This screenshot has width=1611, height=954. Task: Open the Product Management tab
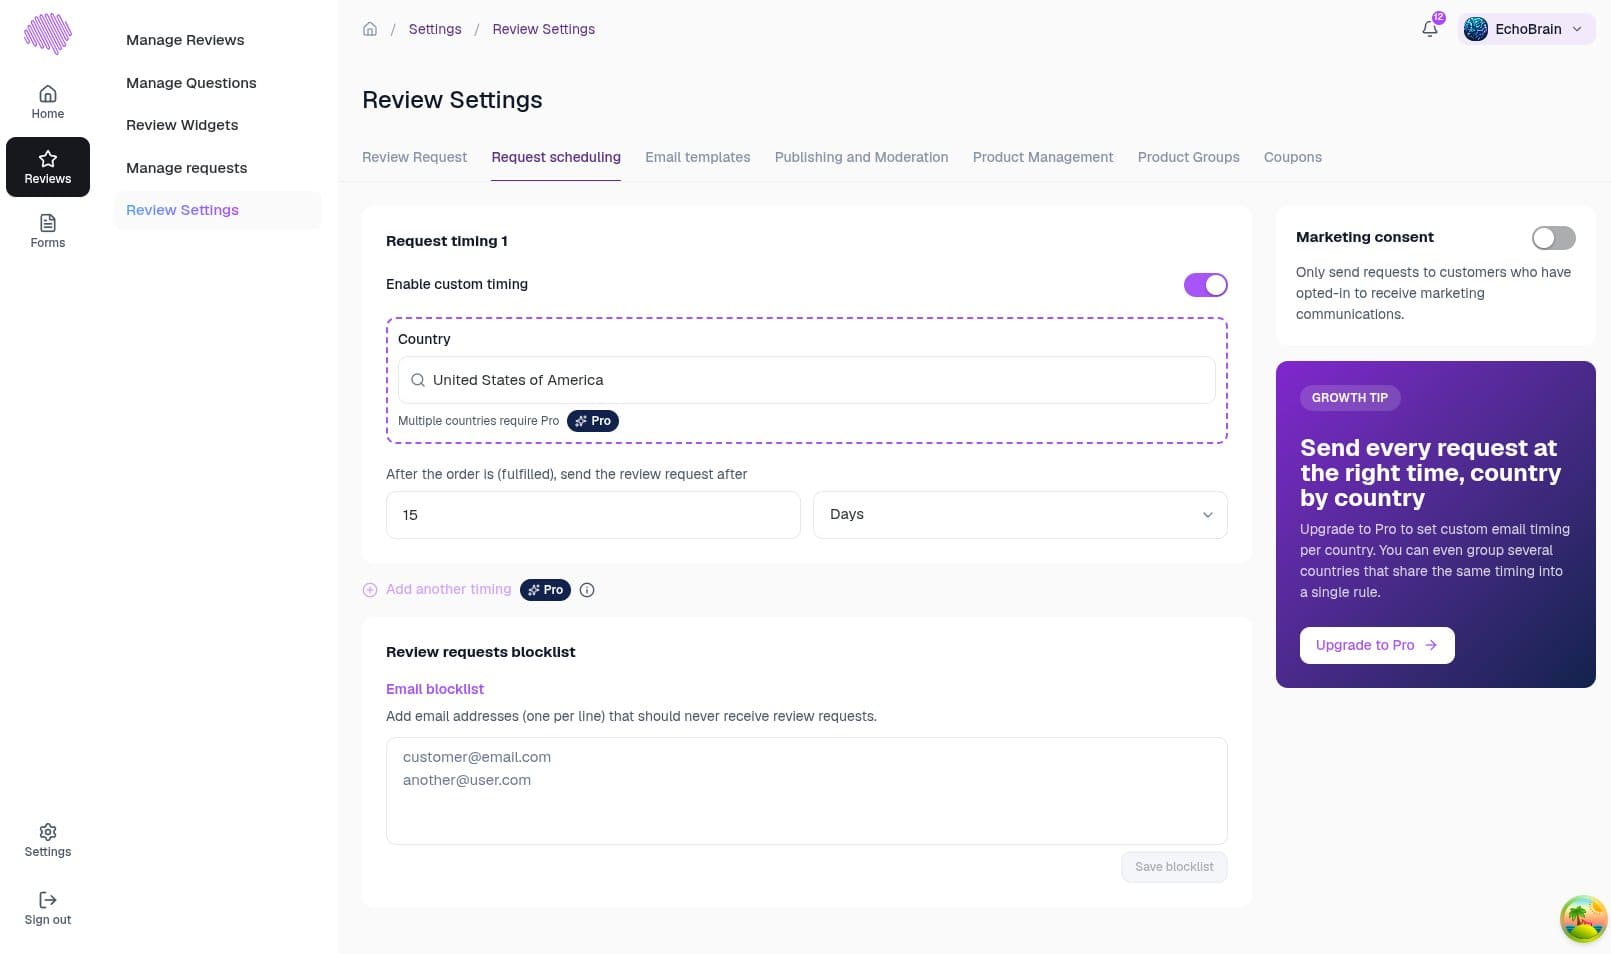pyautogui.click(x=1042, y=157)
